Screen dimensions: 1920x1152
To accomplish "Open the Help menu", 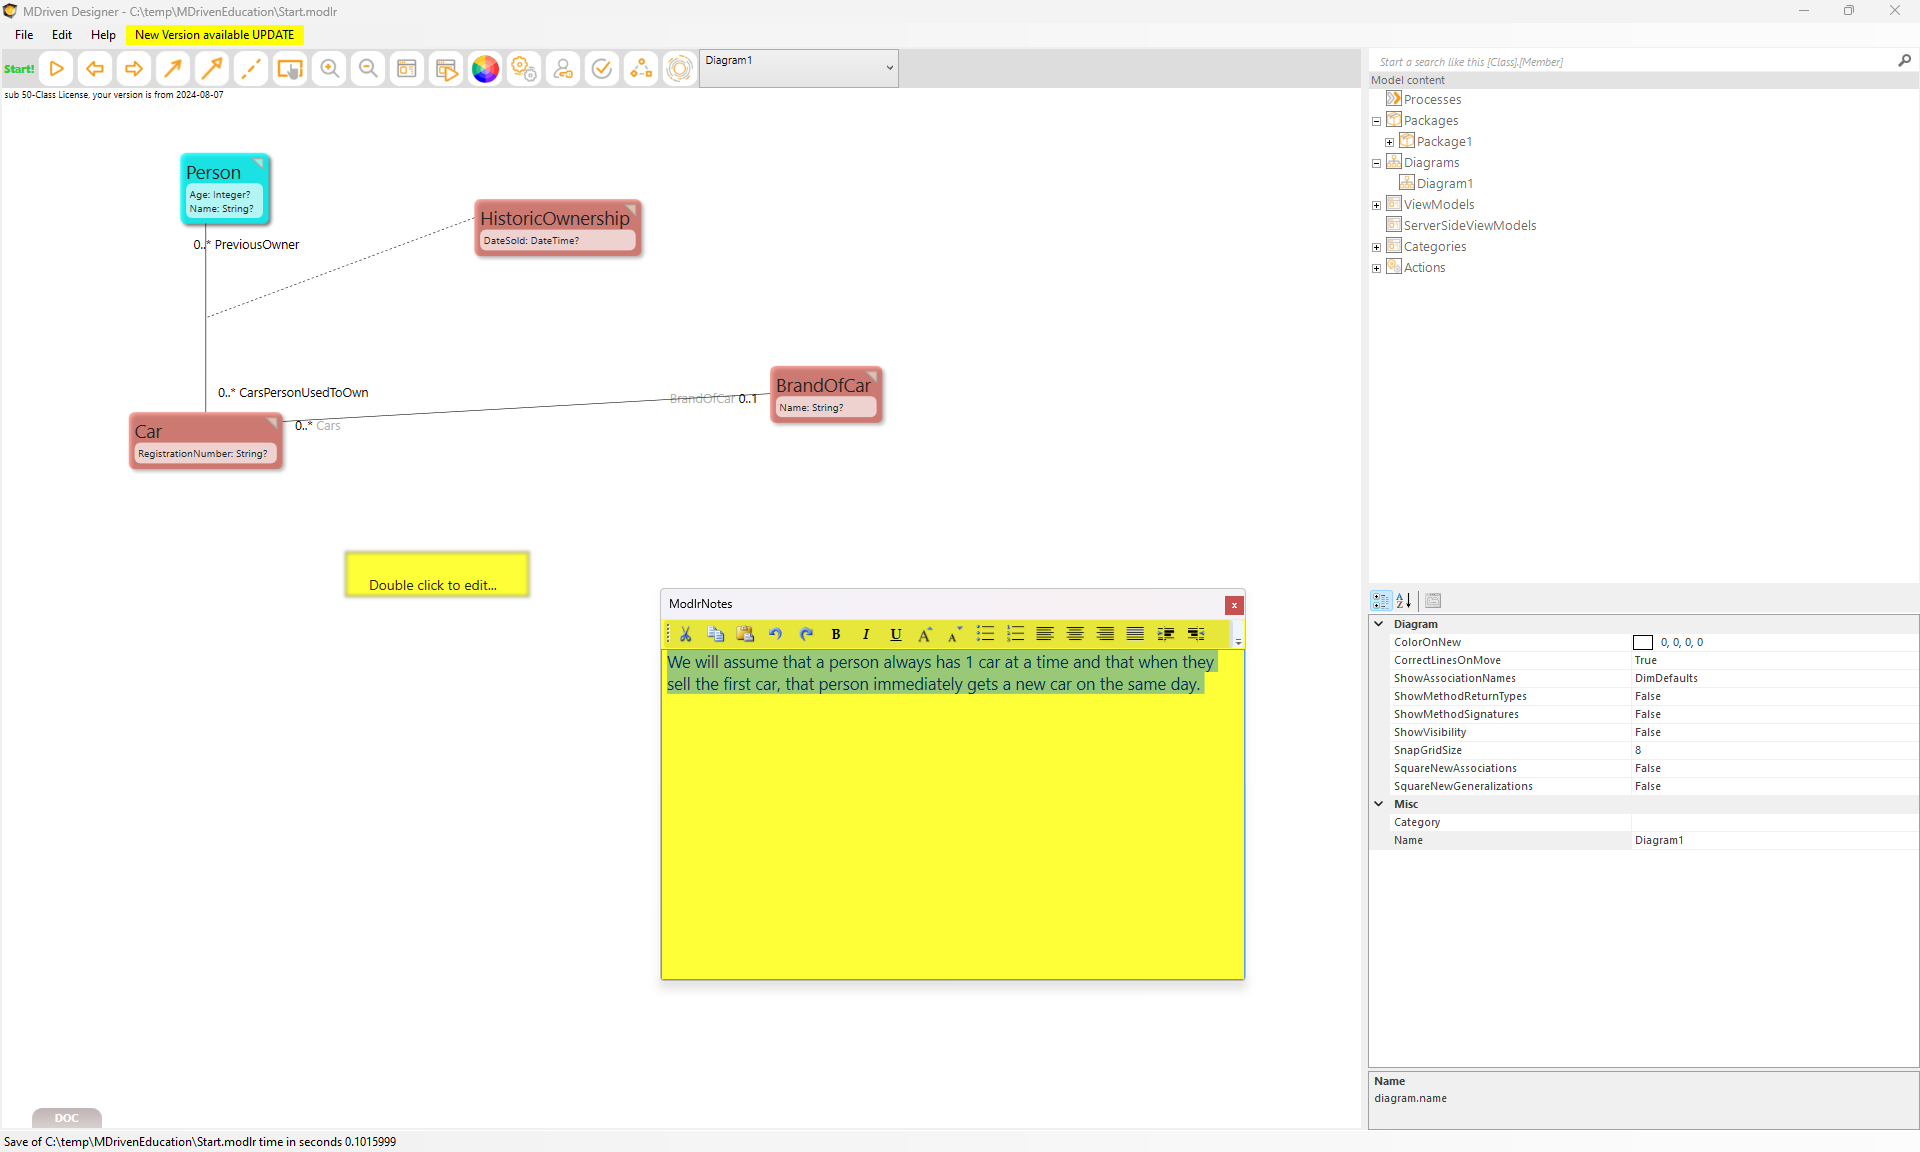I will (103, 35).
